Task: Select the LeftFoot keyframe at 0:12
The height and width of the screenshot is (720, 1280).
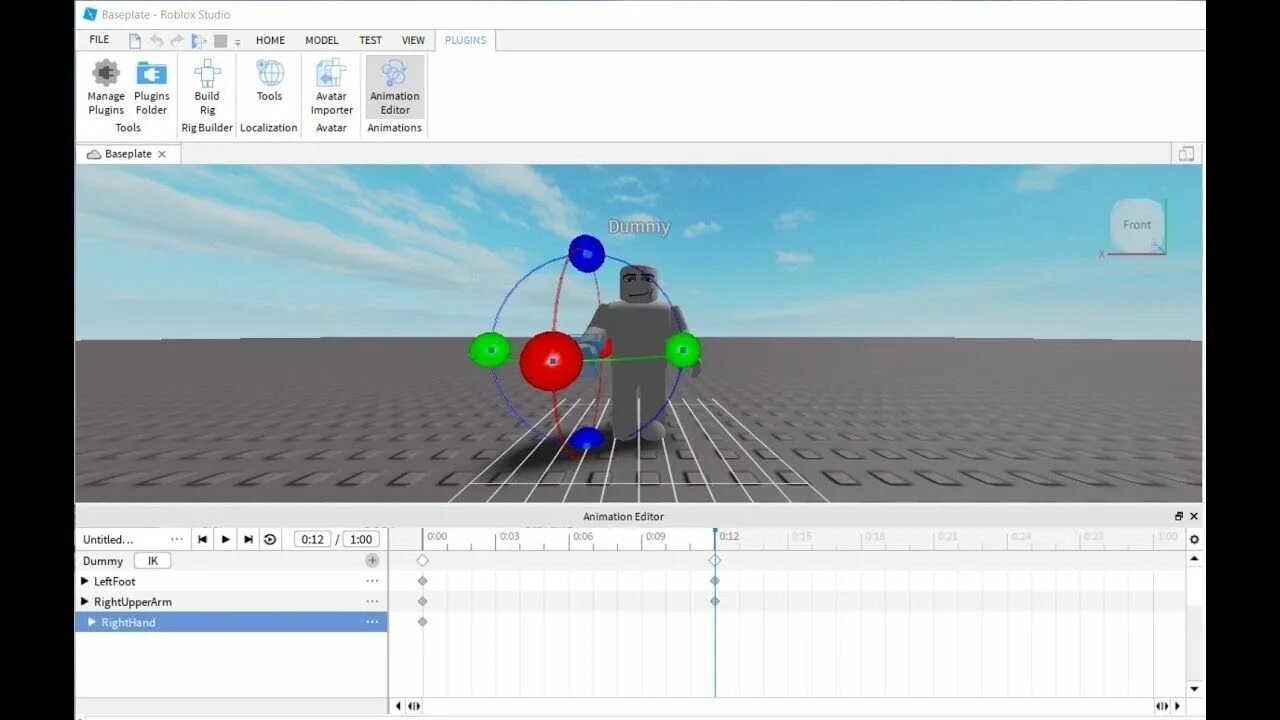Action: (x=714, y=581)
